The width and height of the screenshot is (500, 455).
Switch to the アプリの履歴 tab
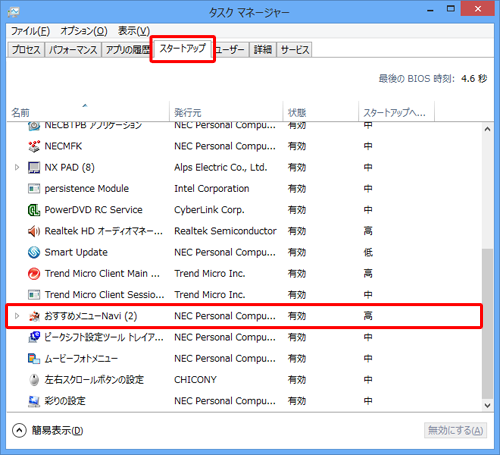click(x=127, y=50)
